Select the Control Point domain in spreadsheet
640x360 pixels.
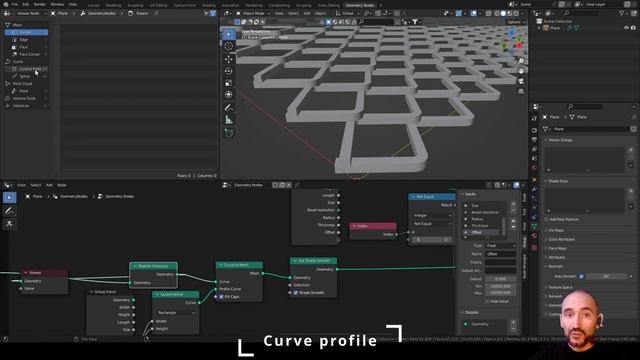27,69
